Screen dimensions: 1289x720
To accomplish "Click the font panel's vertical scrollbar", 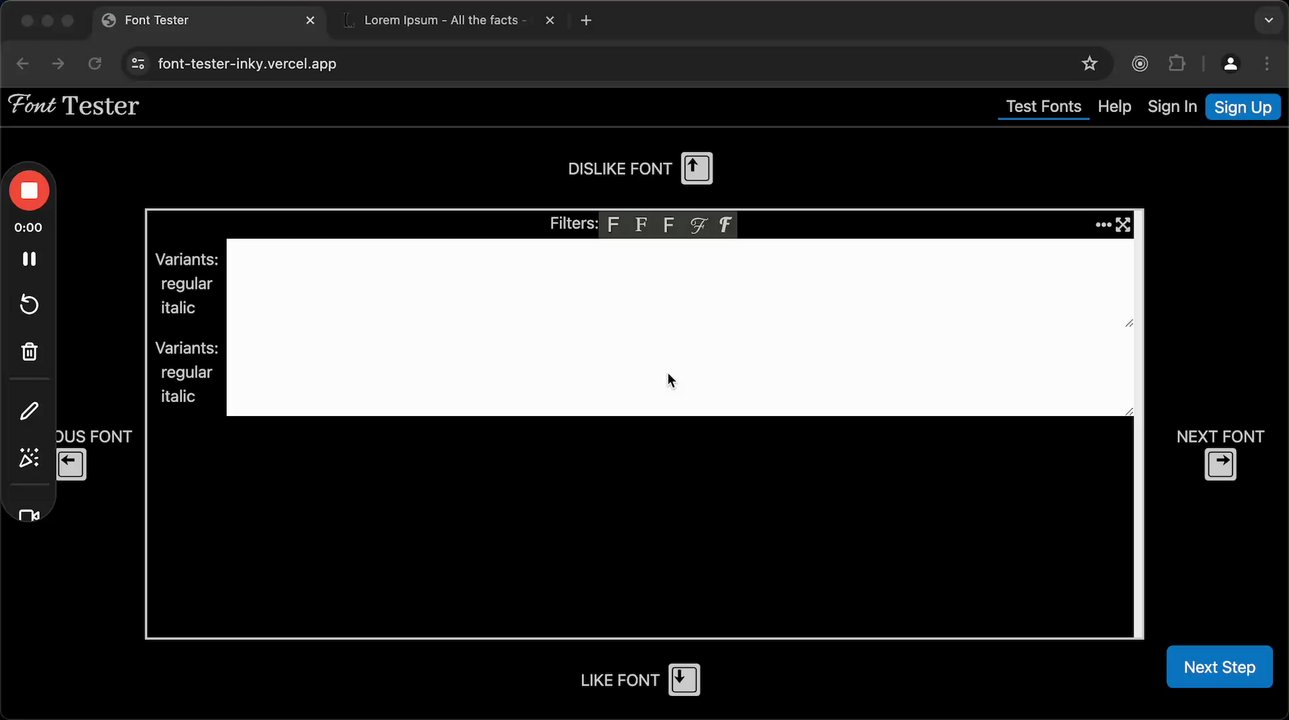I will [x=1138, y=424].
